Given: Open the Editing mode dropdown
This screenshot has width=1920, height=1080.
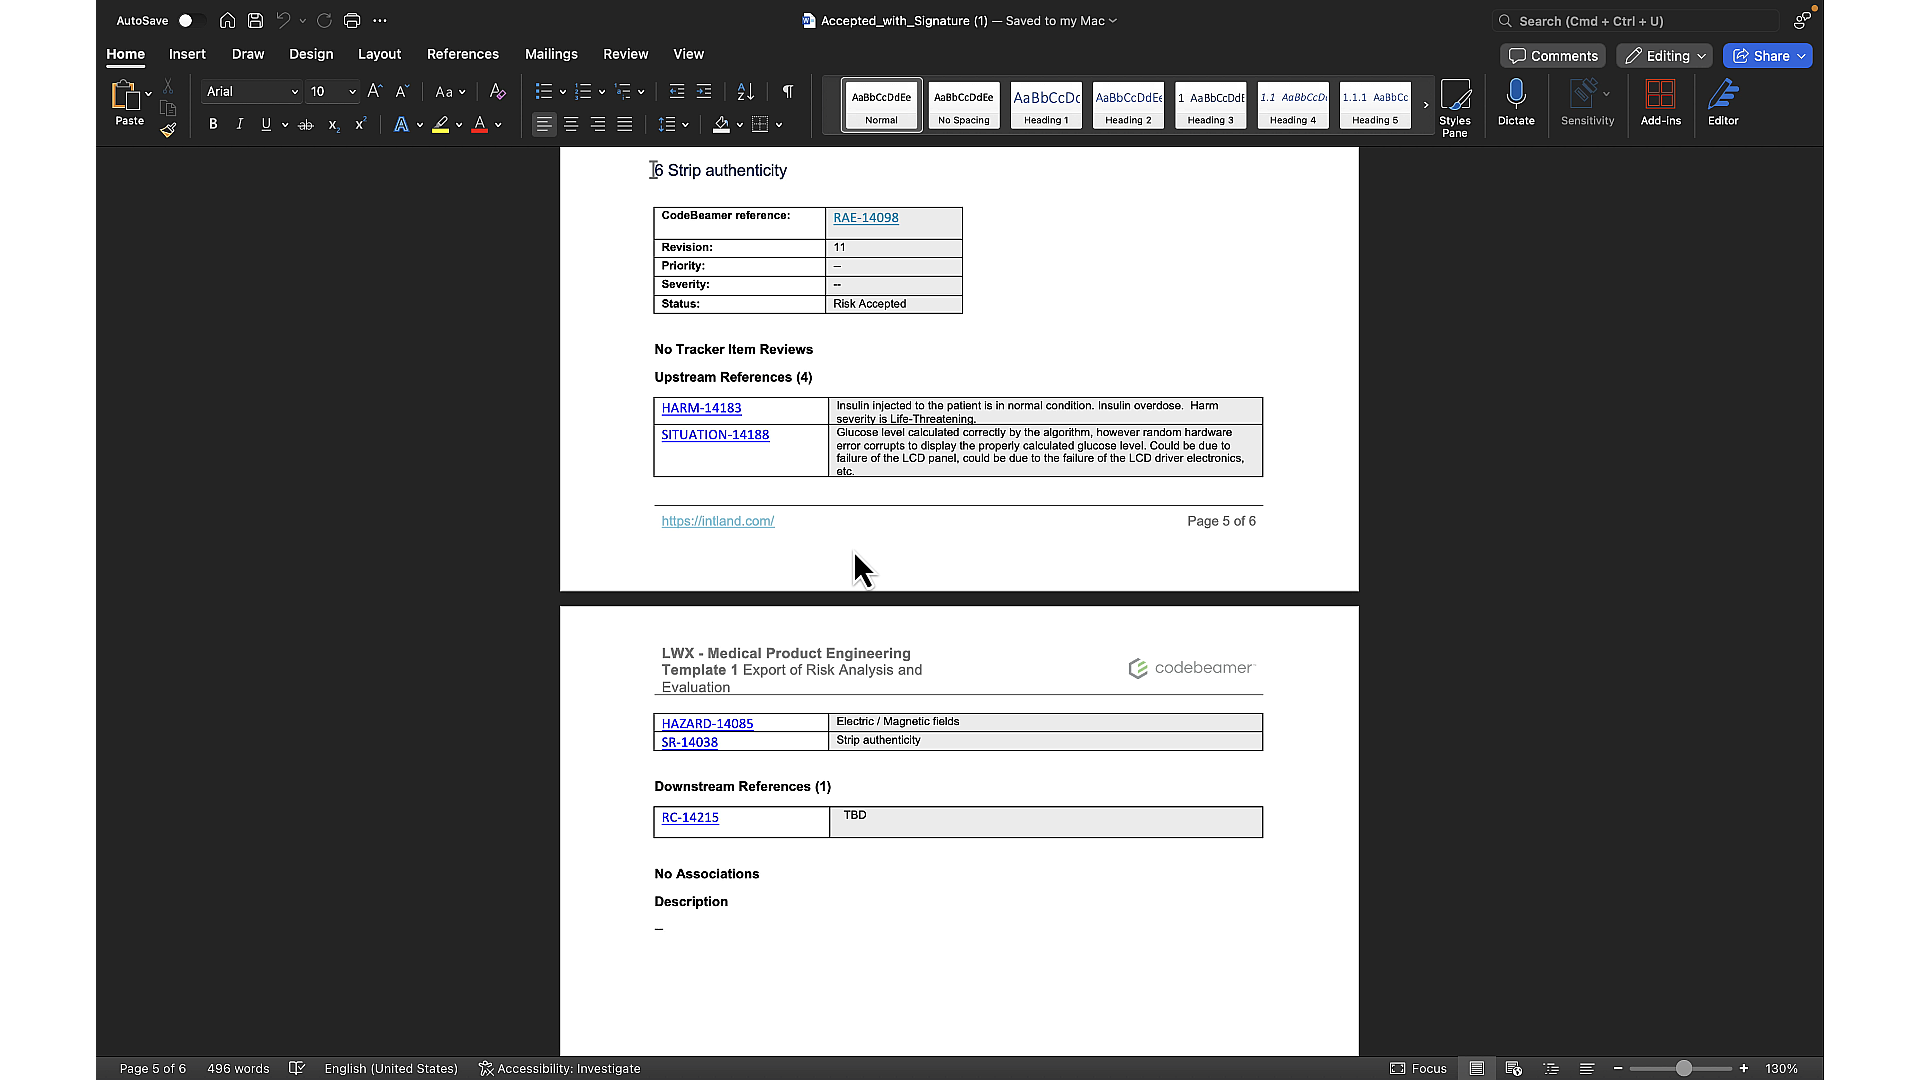Looking at the screenshot, I should (x=1664, y=56).
